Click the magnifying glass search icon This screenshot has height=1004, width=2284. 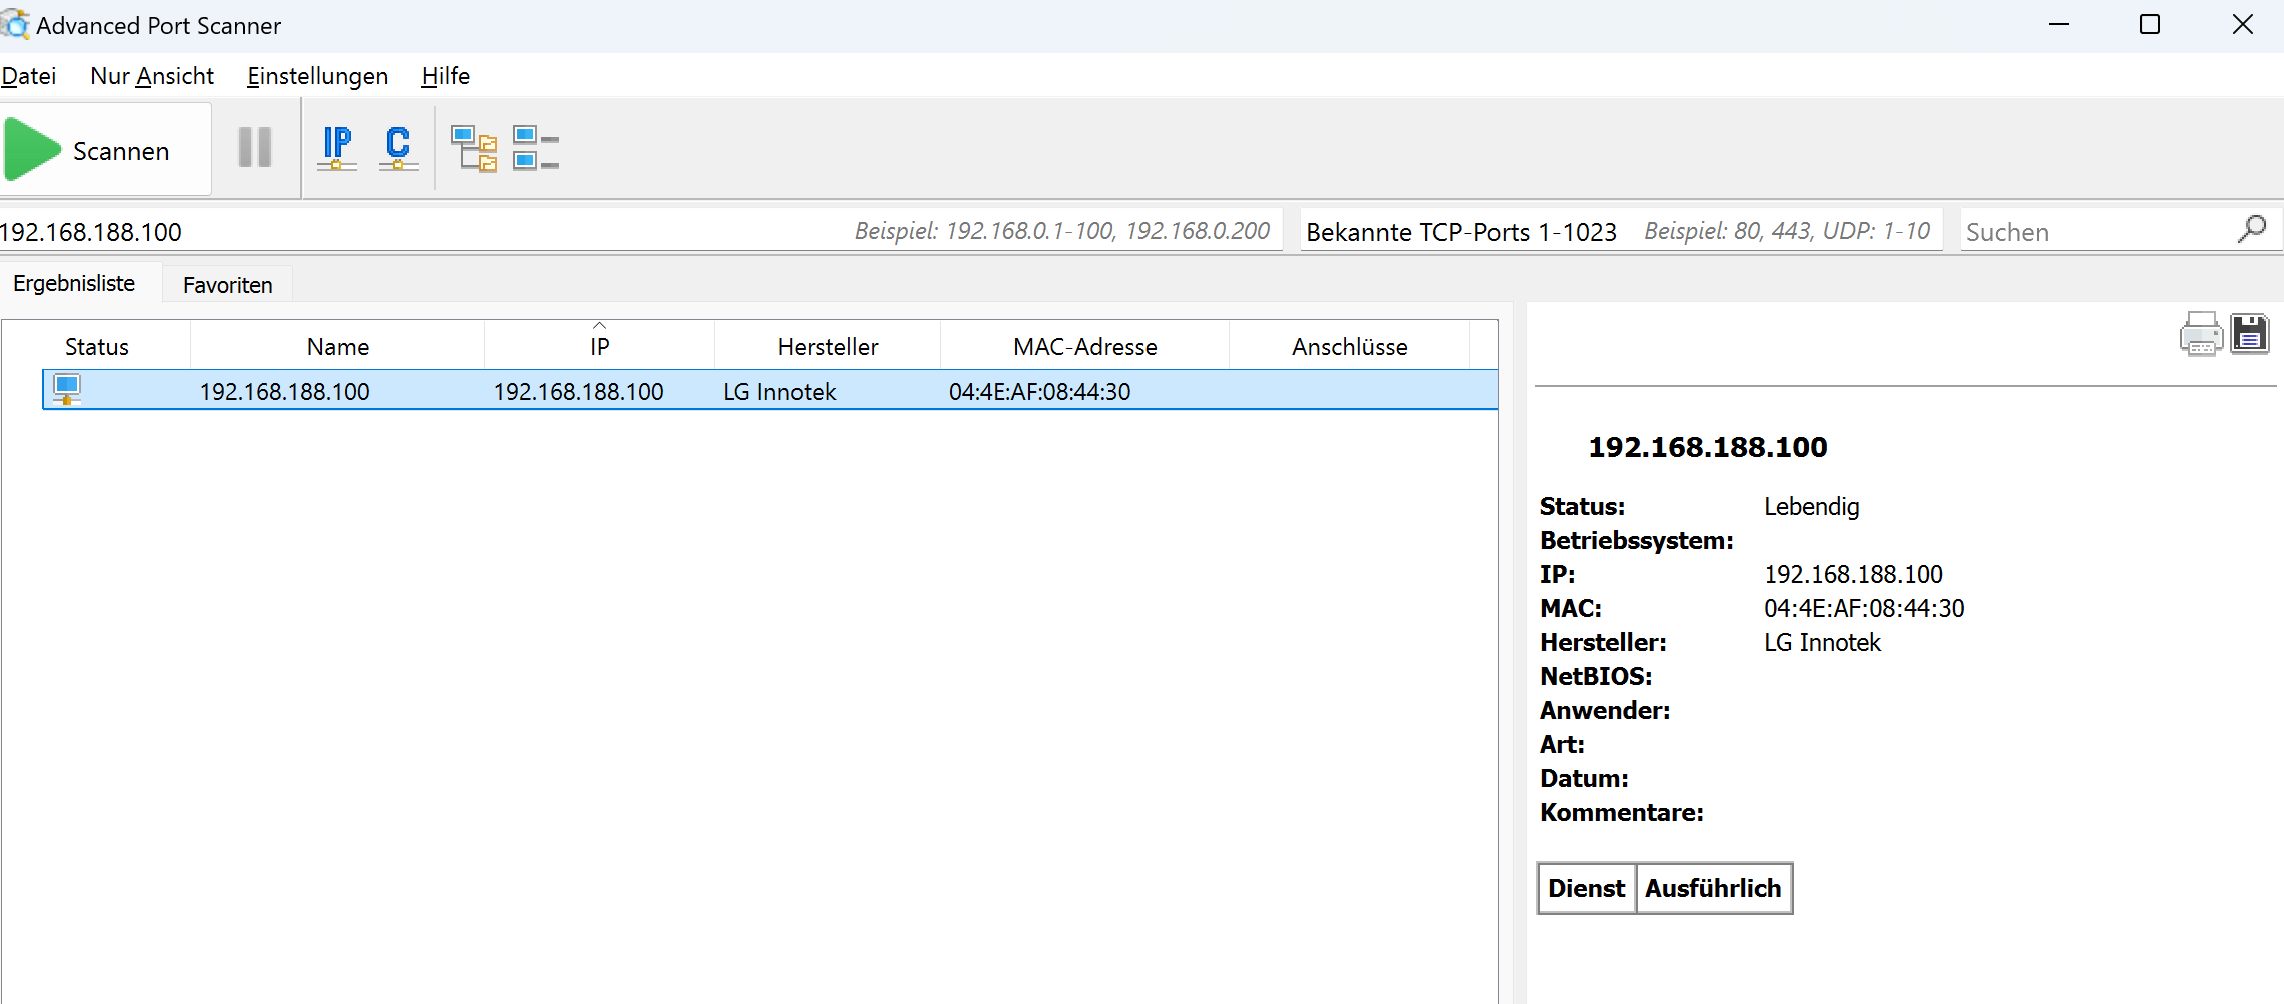2251,230
